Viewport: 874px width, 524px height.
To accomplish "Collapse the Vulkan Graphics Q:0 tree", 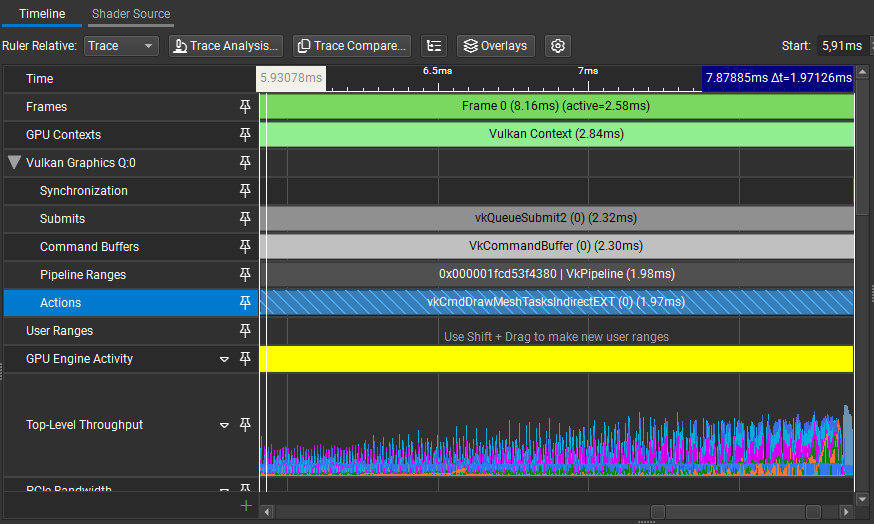I will (15, 163).
